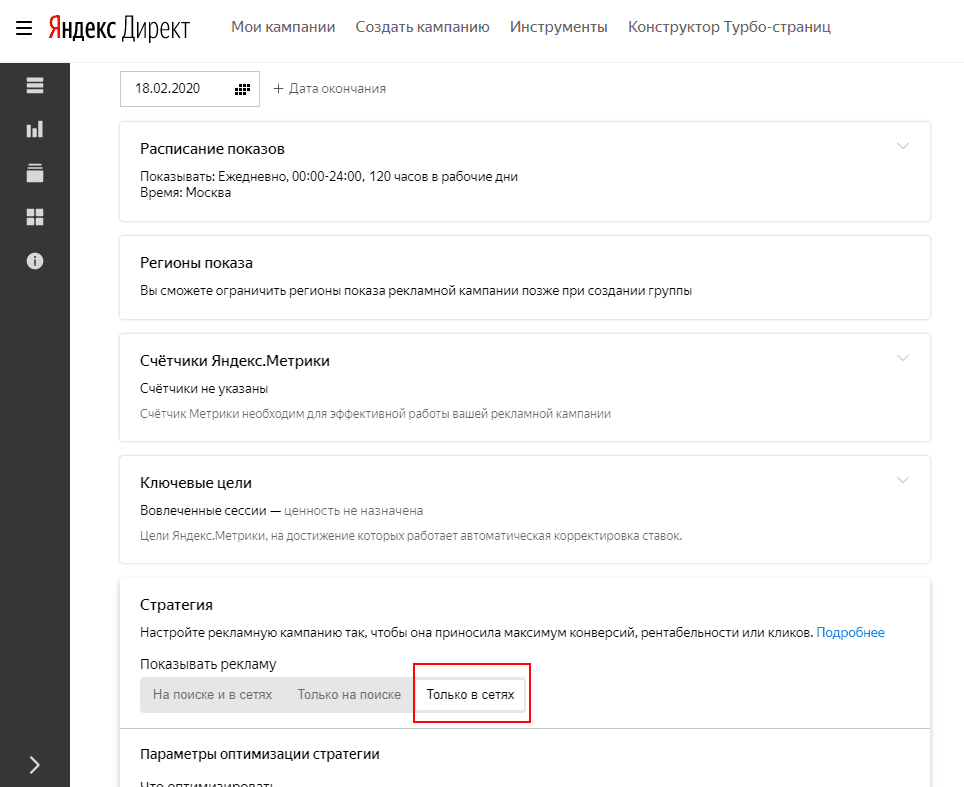The image size is (964, 787).
Task: Expand the Счётчики Яндекс.Метрики section chevron
Action: tap(903, 358)
